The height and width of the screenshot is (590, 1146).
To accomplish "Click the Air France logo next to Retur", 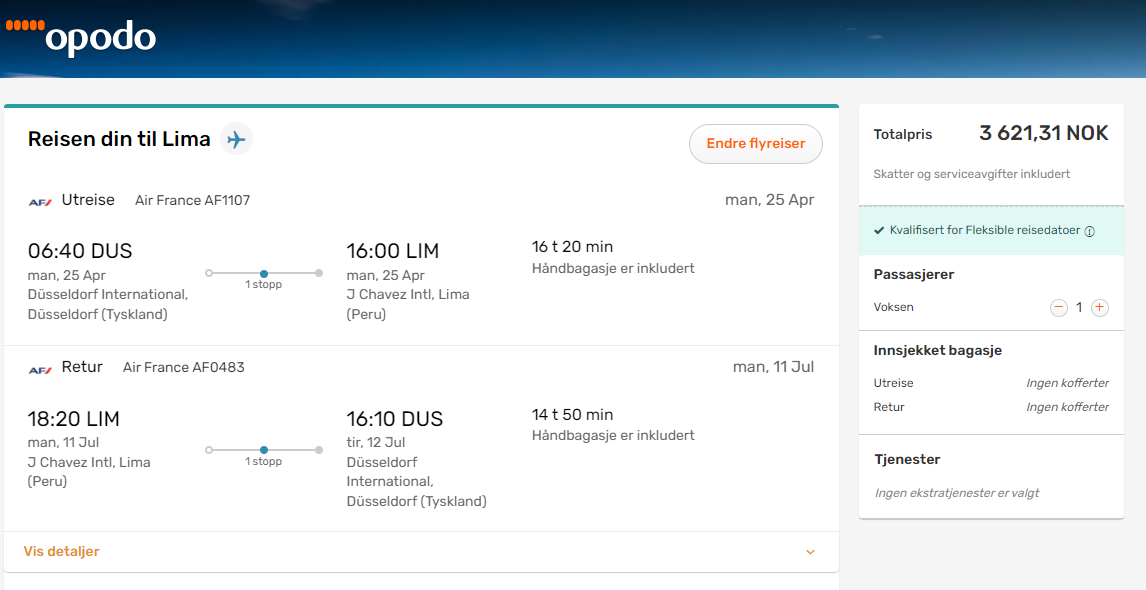I will [x=40, y=370].
